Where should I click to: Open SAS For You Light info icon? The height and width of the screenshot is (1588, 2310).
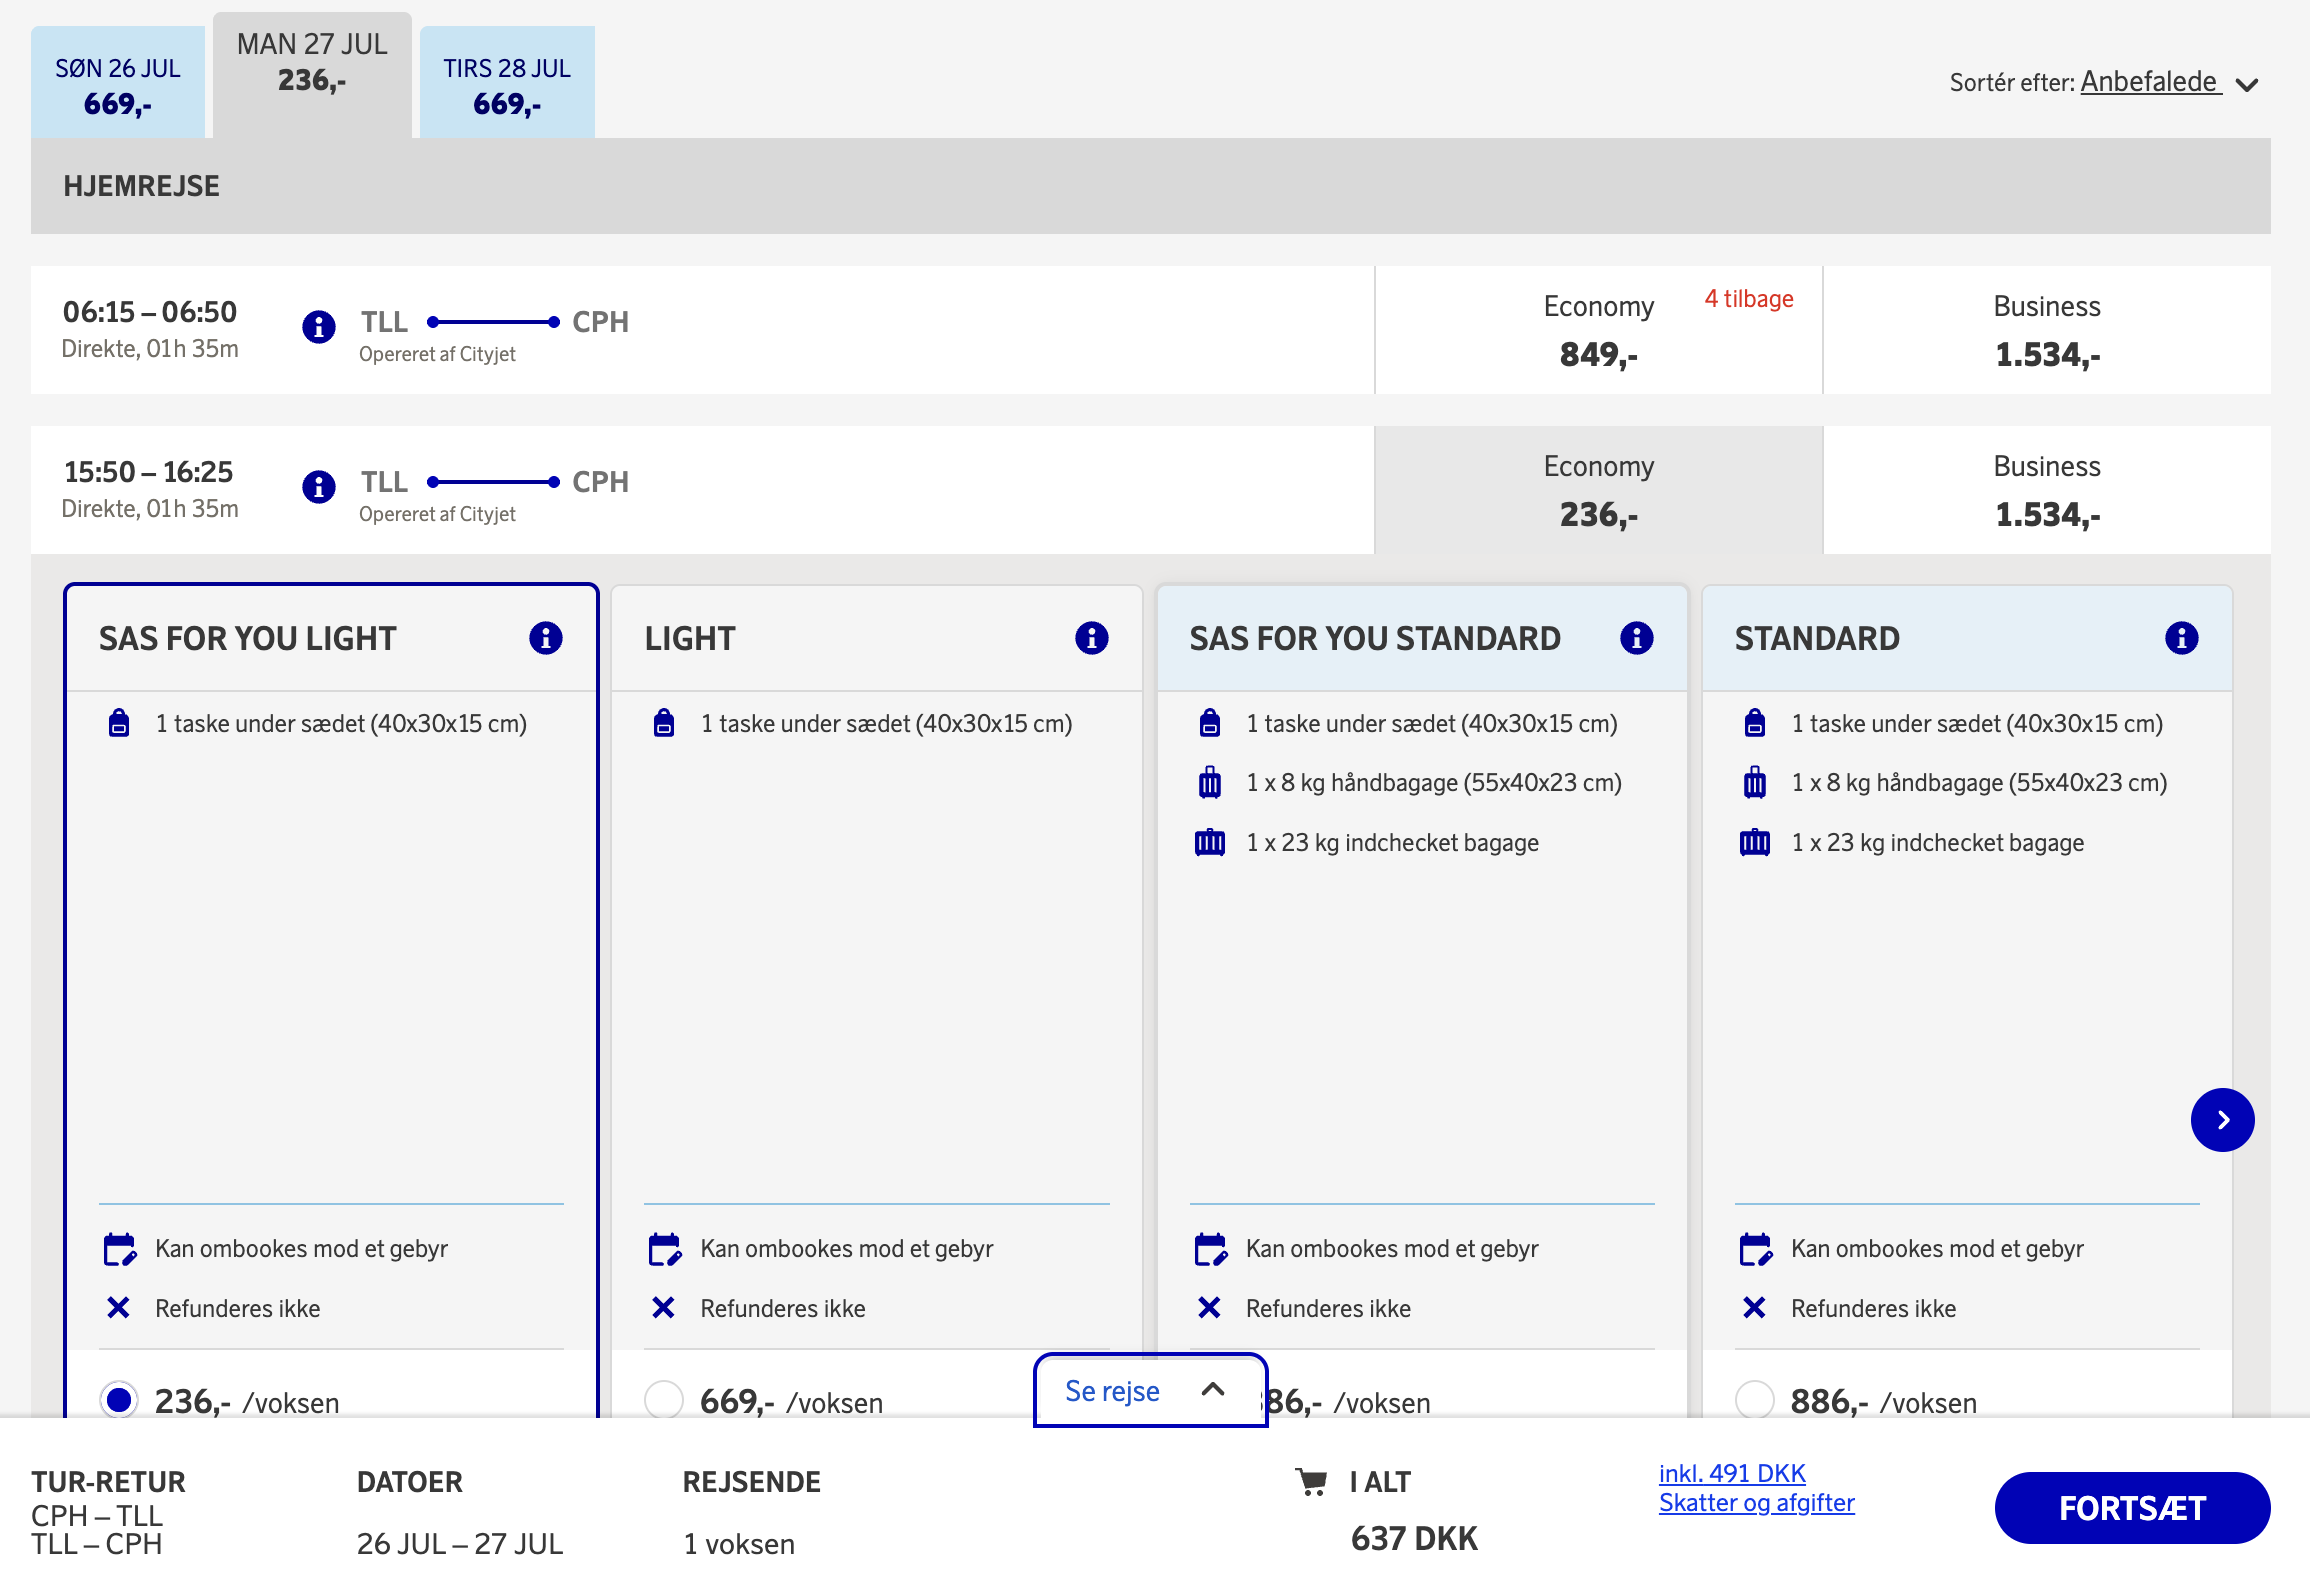point(546,638)
